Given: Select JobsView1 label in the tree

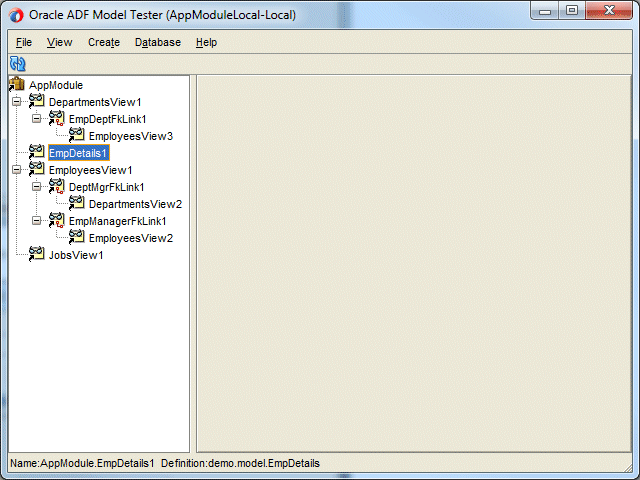Looking at the screenshot, I should tap(76, 255).
